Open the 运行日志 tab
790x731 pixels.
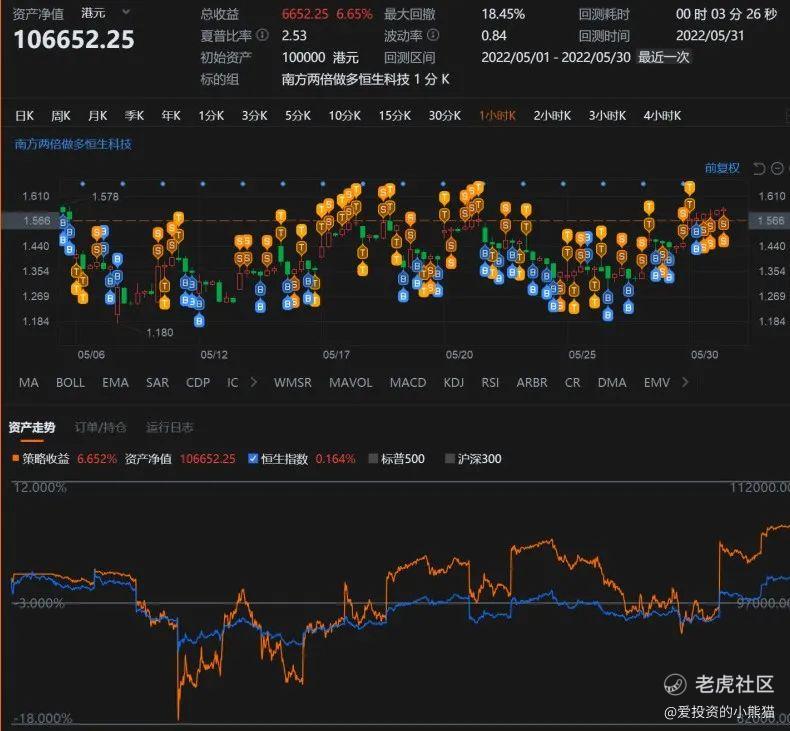[170, 428]
